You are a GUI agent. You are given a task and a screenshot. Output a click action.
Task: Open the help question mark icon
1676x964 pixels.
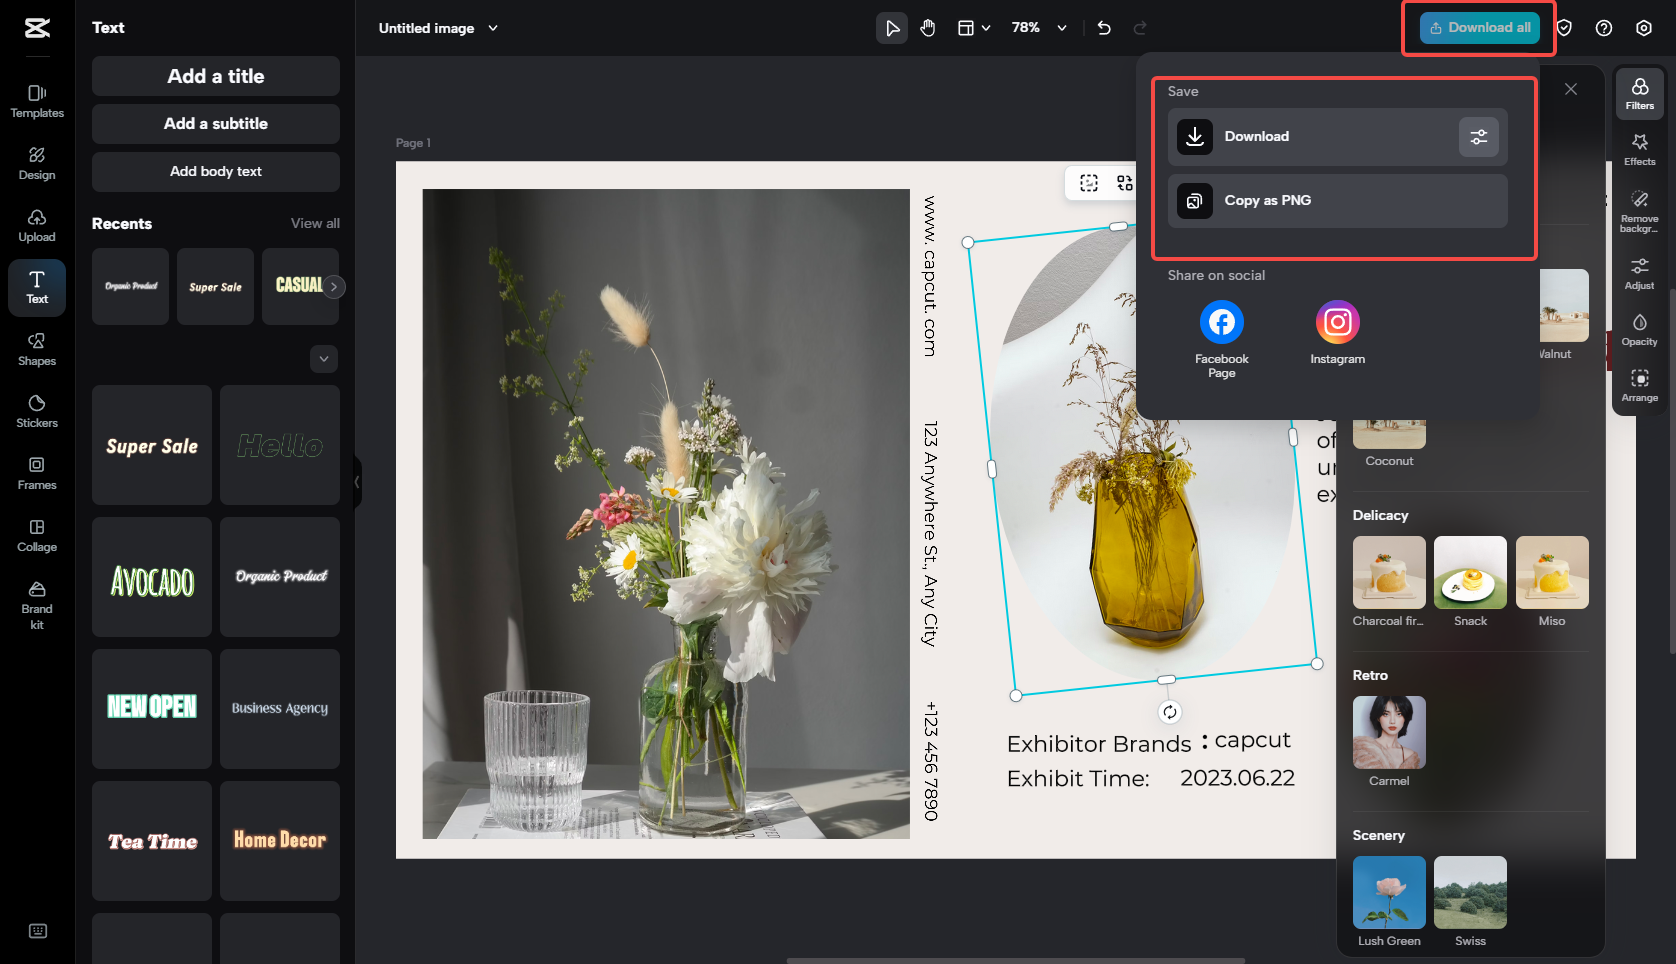coord(1604,28)
